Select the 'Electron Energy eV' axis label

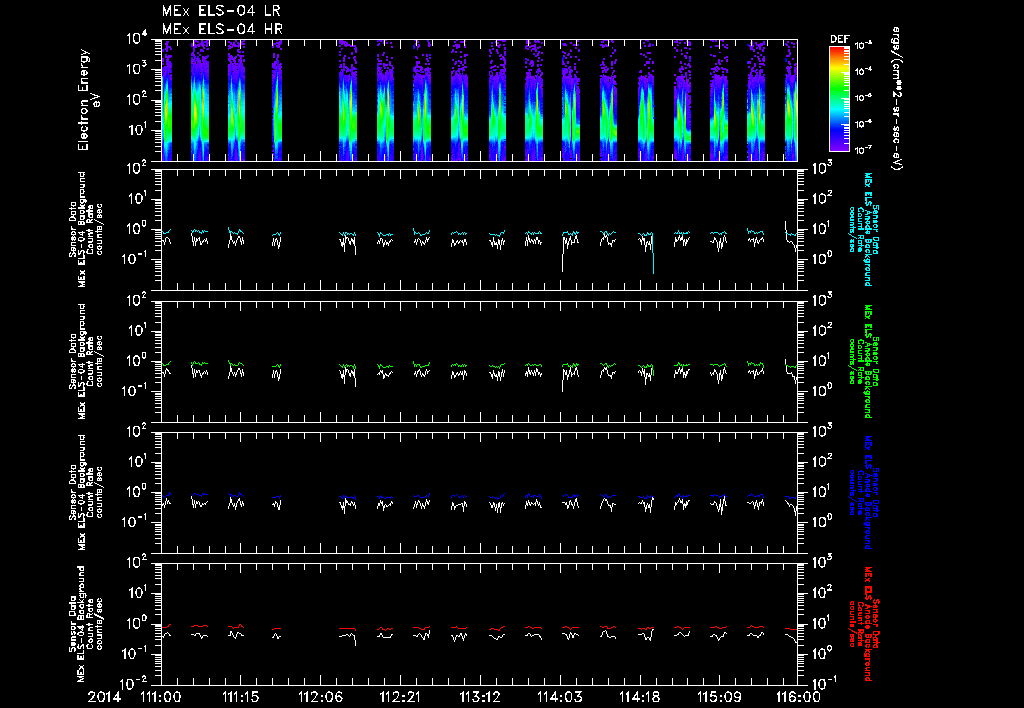click(88, 100)
